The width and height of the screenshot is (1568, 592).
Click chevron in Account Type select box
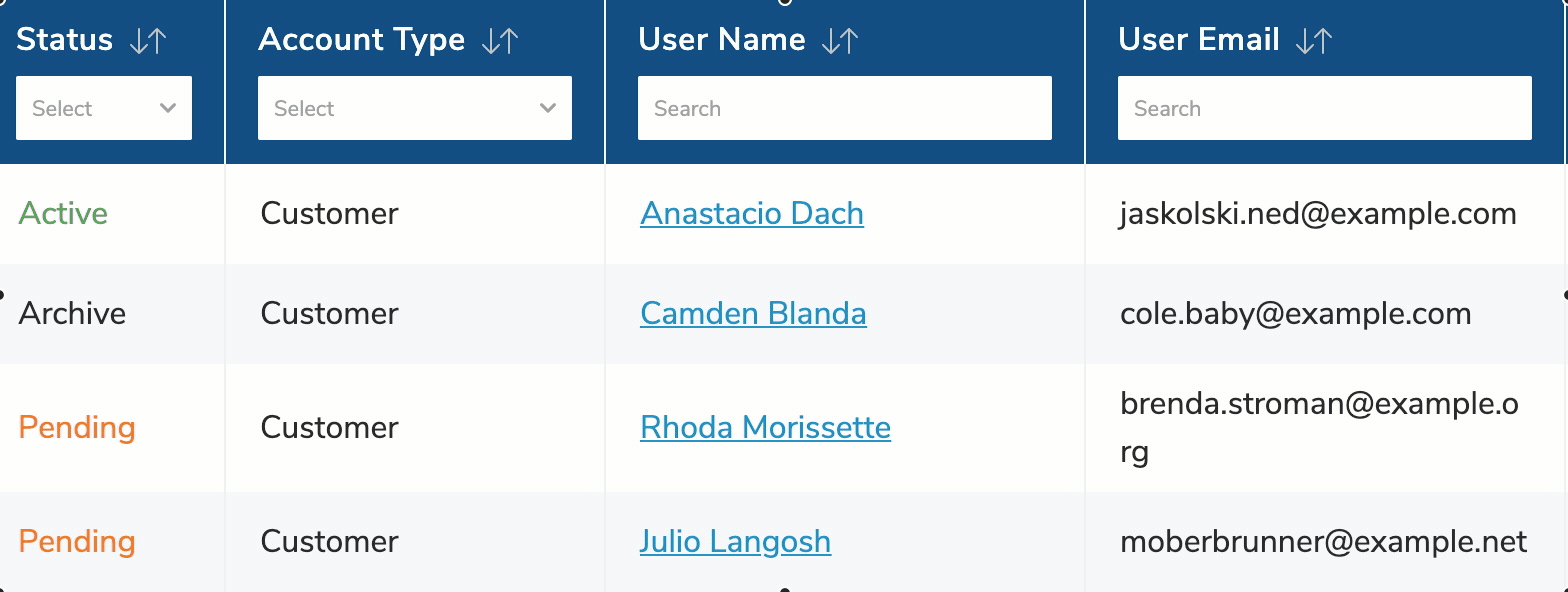tap(548, 108)
